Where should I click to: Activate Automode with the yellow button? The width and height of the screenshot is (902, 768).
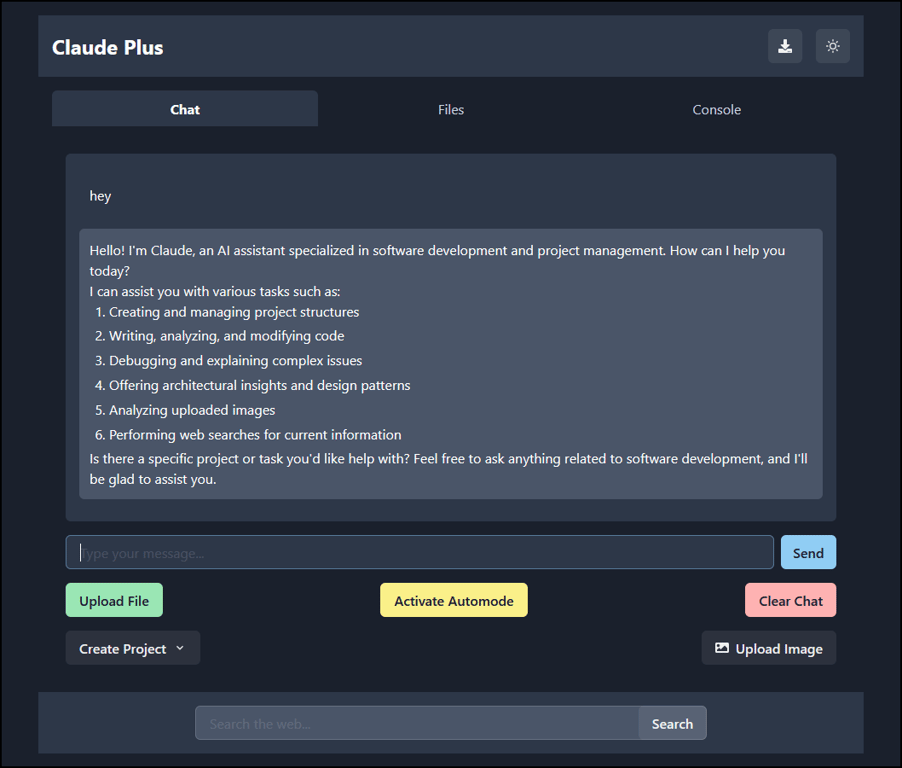pyautogui.click(x=453, y=601)
